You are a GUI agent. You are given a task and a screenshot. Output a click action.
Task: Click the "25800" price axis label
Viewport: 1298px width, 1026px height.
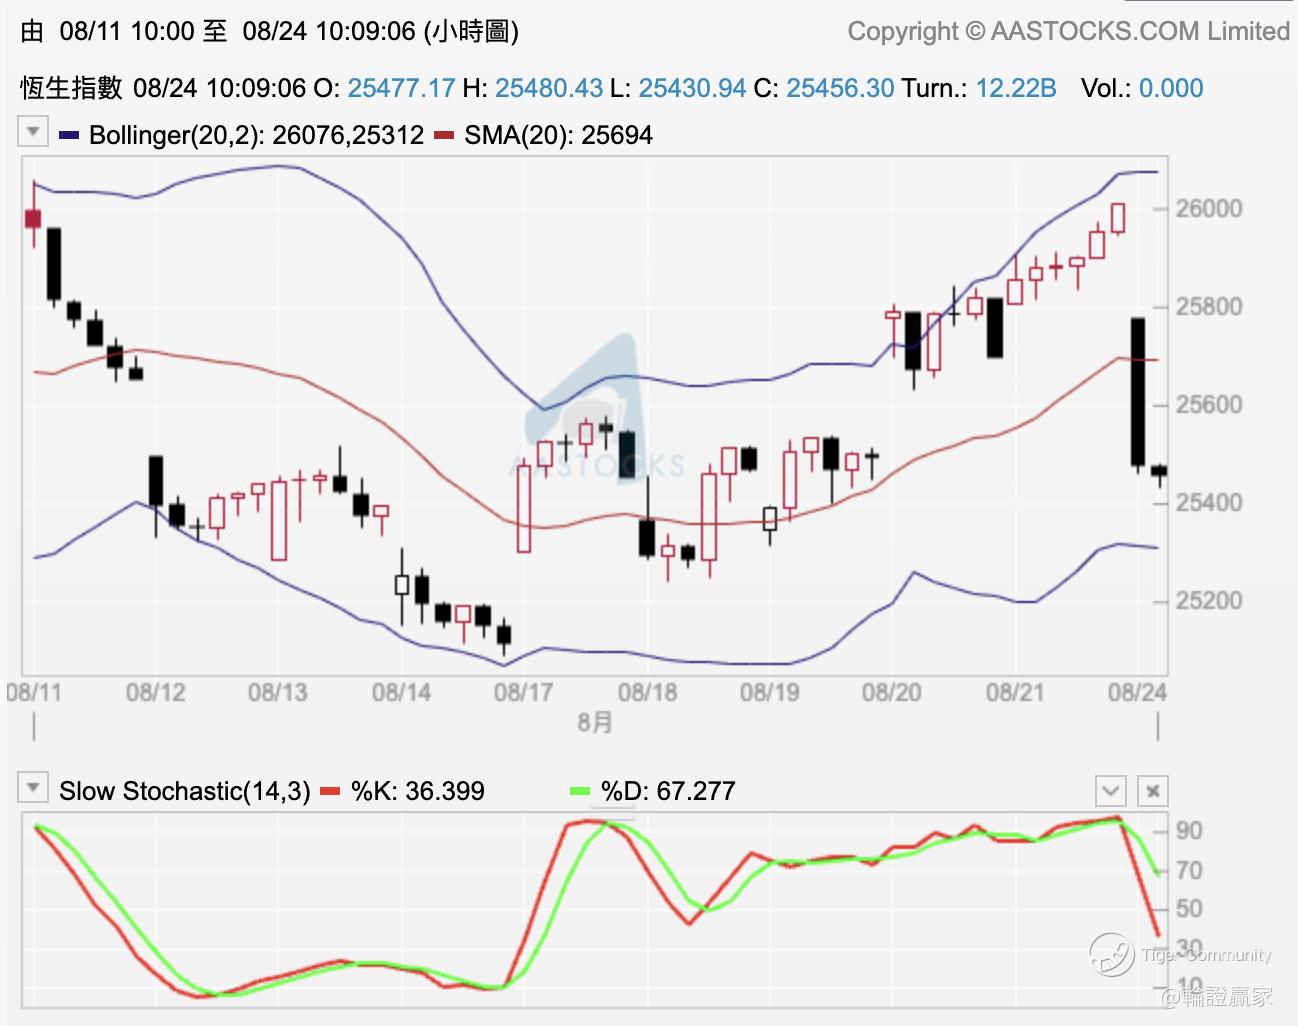click(x=1210, y=307)
